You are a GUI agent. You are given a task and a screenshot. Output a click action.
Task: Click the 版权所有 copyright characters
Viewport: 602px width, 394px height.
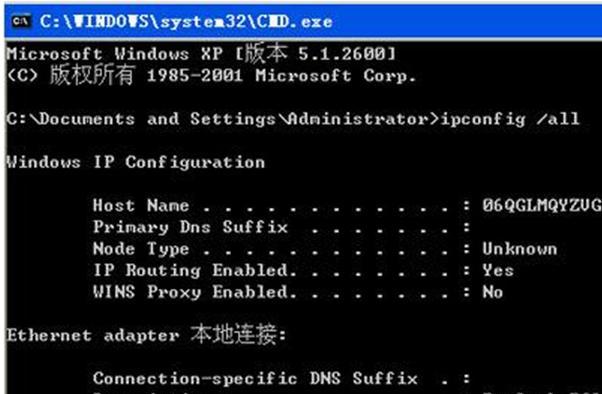coord(92,75)
